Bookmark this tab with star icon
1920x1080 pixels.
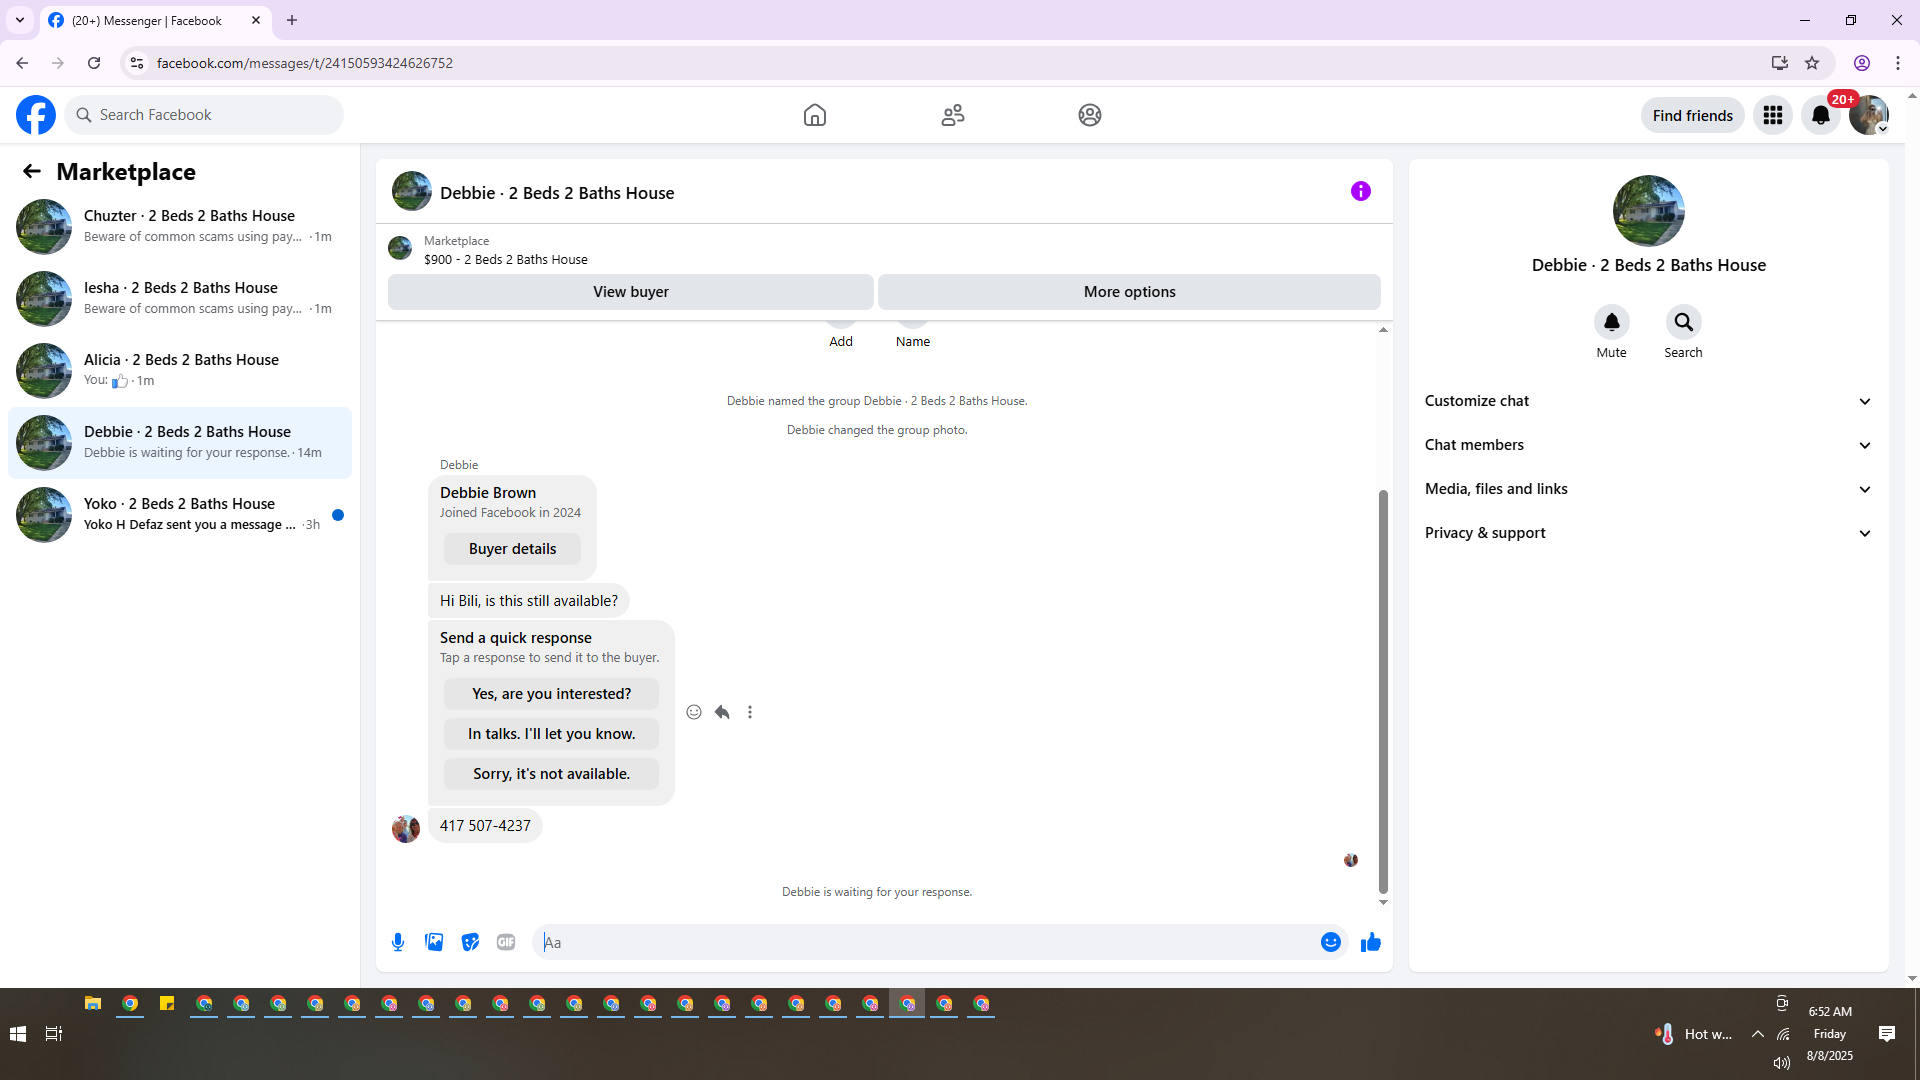(1812, 63)
